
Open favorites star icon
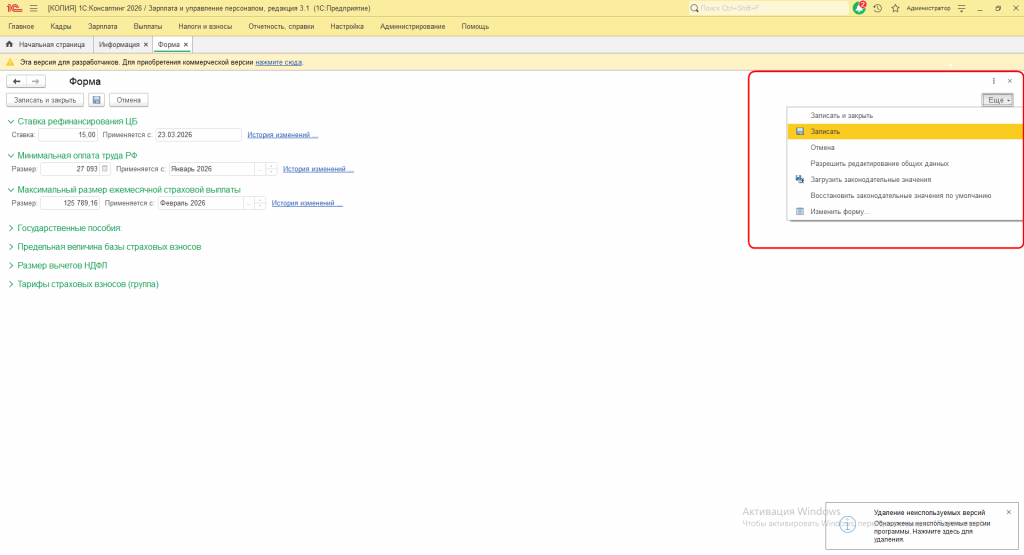(x=895, y=8)
